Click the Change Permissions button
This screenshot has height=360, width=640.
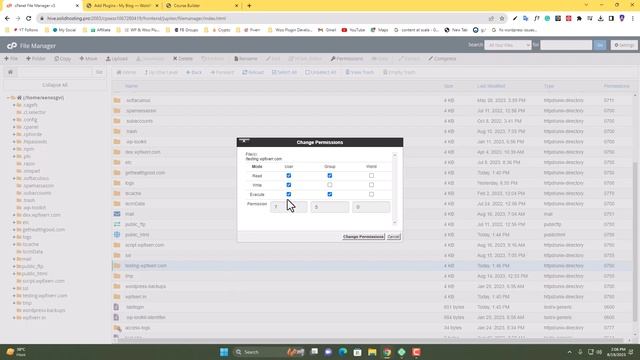tap(363, 237)
